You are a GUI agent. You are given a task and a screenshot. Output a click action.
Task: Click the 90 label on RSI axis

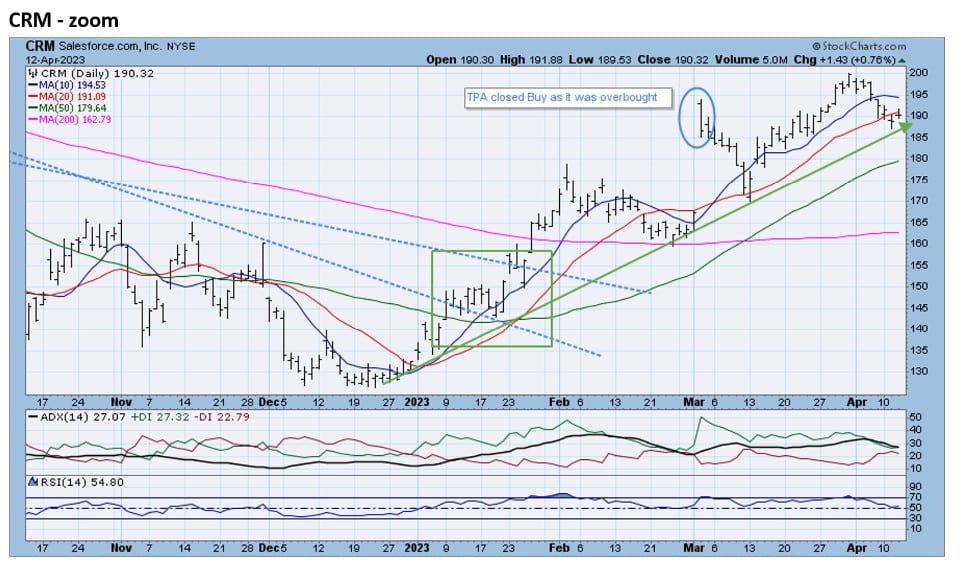pyautogui.click(x=916, y=487)
